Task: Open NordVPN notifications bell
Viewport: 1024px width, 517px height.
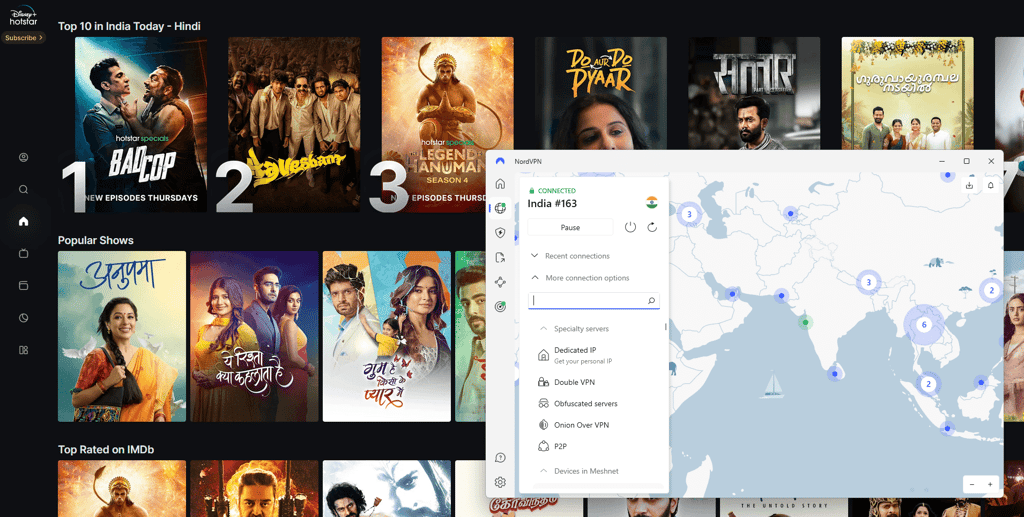Action: [990, 185]
